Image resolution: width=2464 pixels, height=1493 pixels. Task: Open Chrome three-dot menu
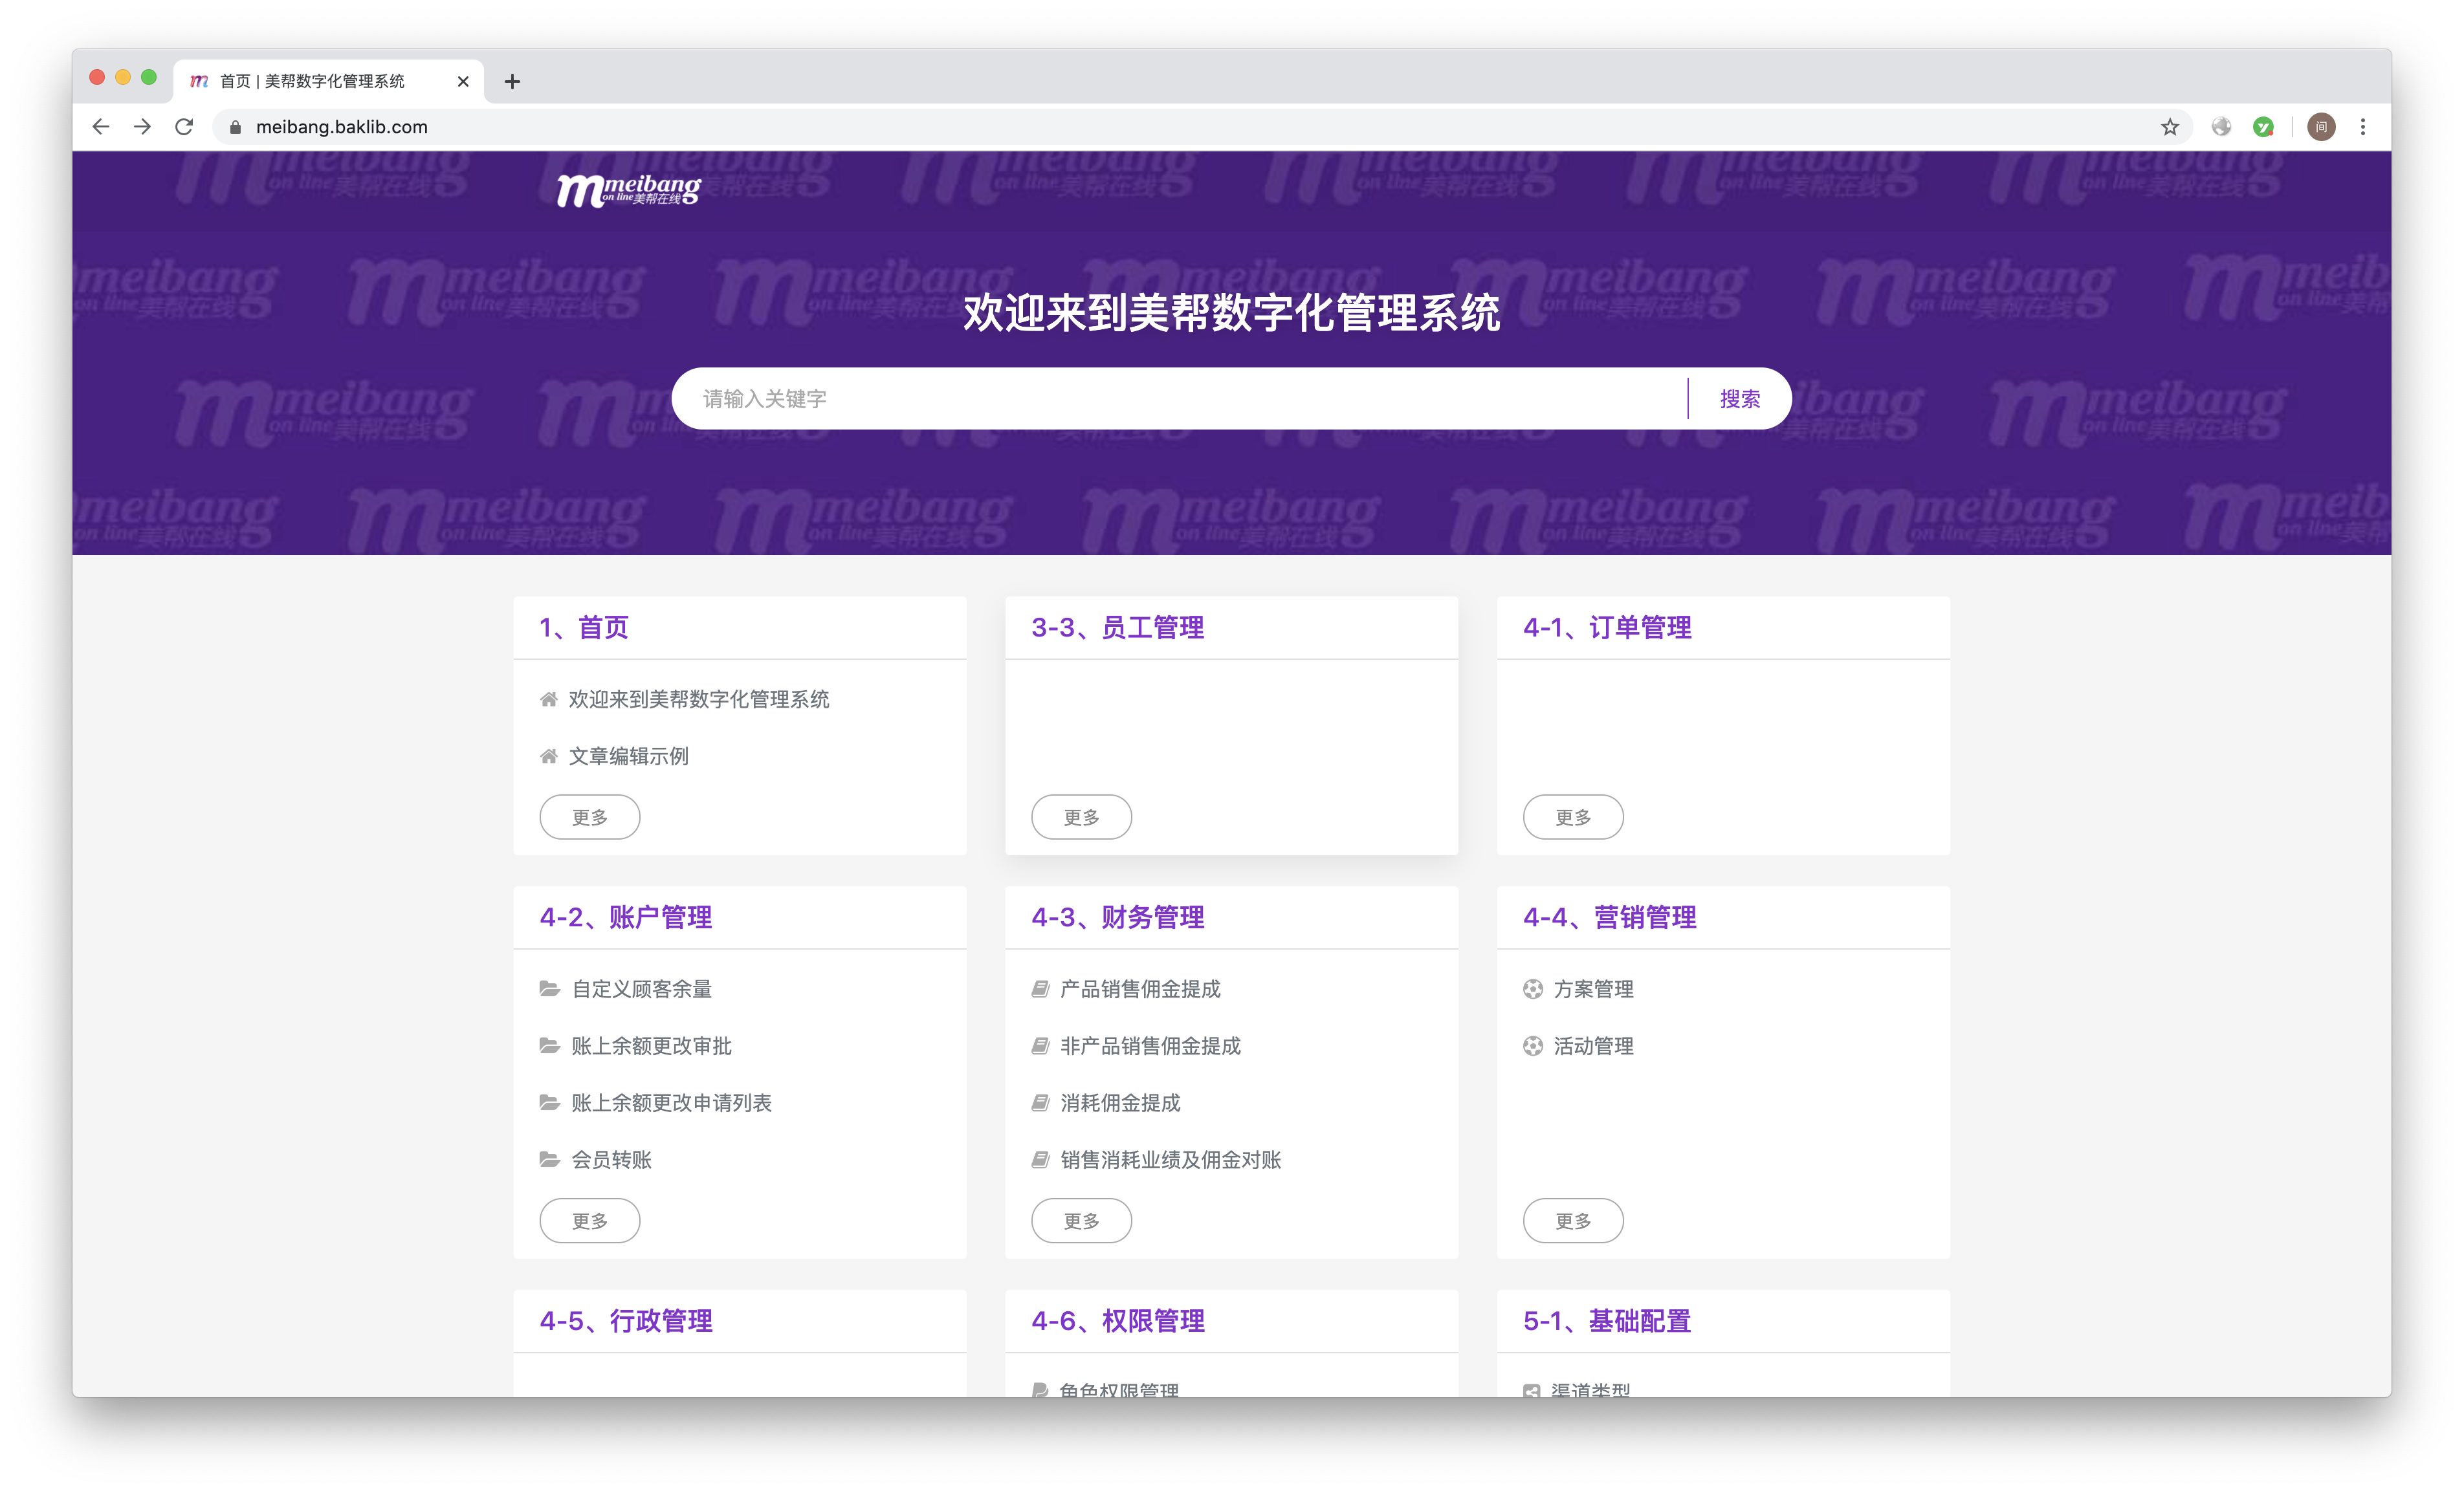pos(2362,127)
